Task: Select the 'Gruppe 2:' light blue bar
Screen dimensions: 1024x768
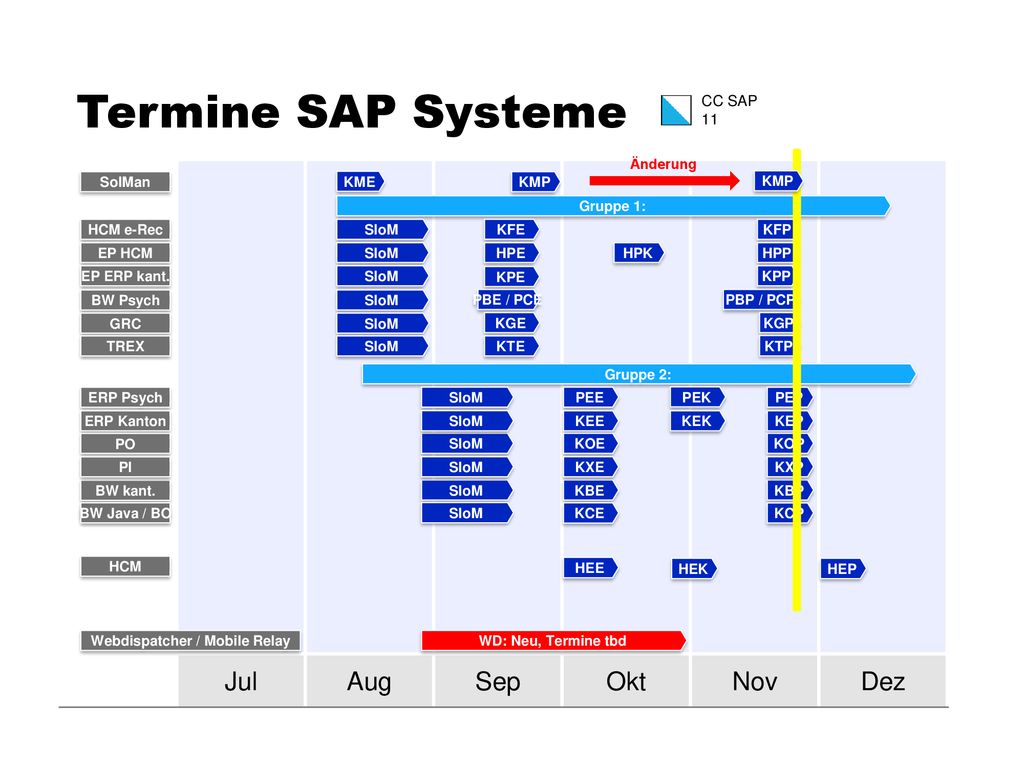Action: [638, 375]
